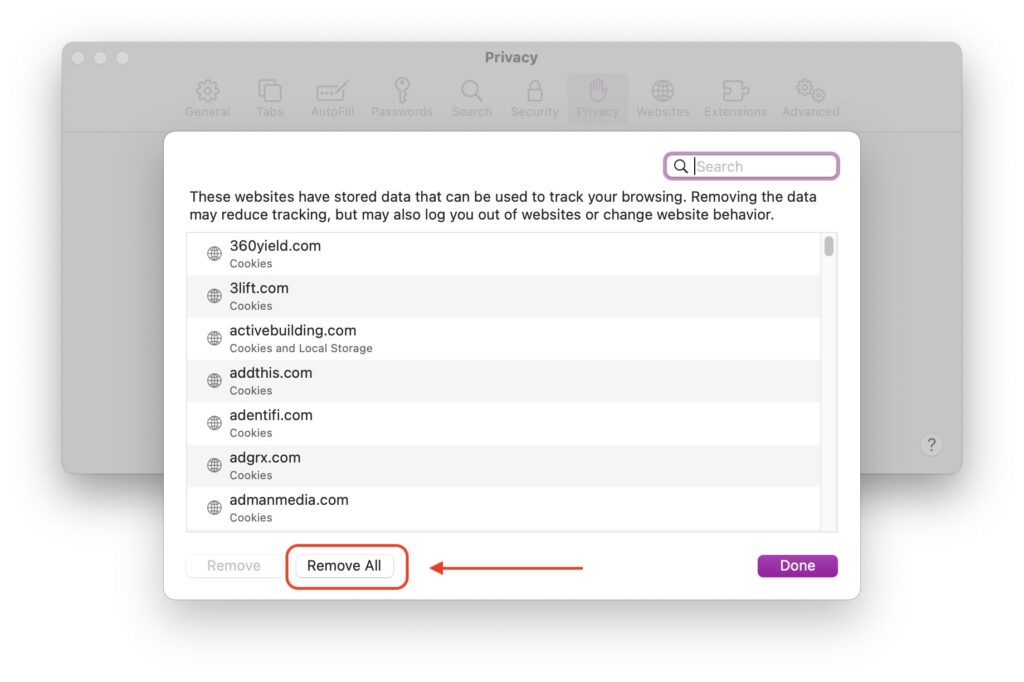Open the Passwords key icon
Screen dimensions: 1024x682
[x=402, y=90]
